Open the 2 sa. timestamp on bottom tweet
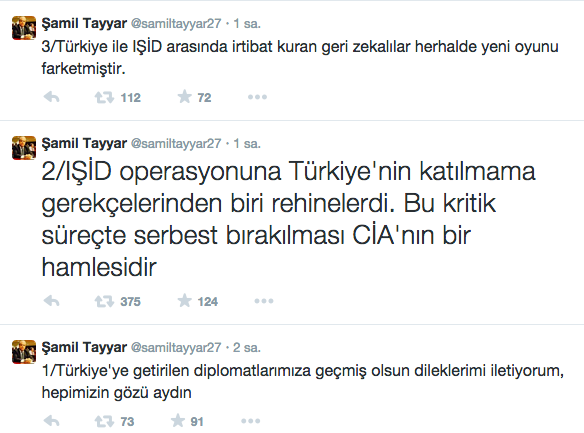584x433 pixels. pos(247,347)
